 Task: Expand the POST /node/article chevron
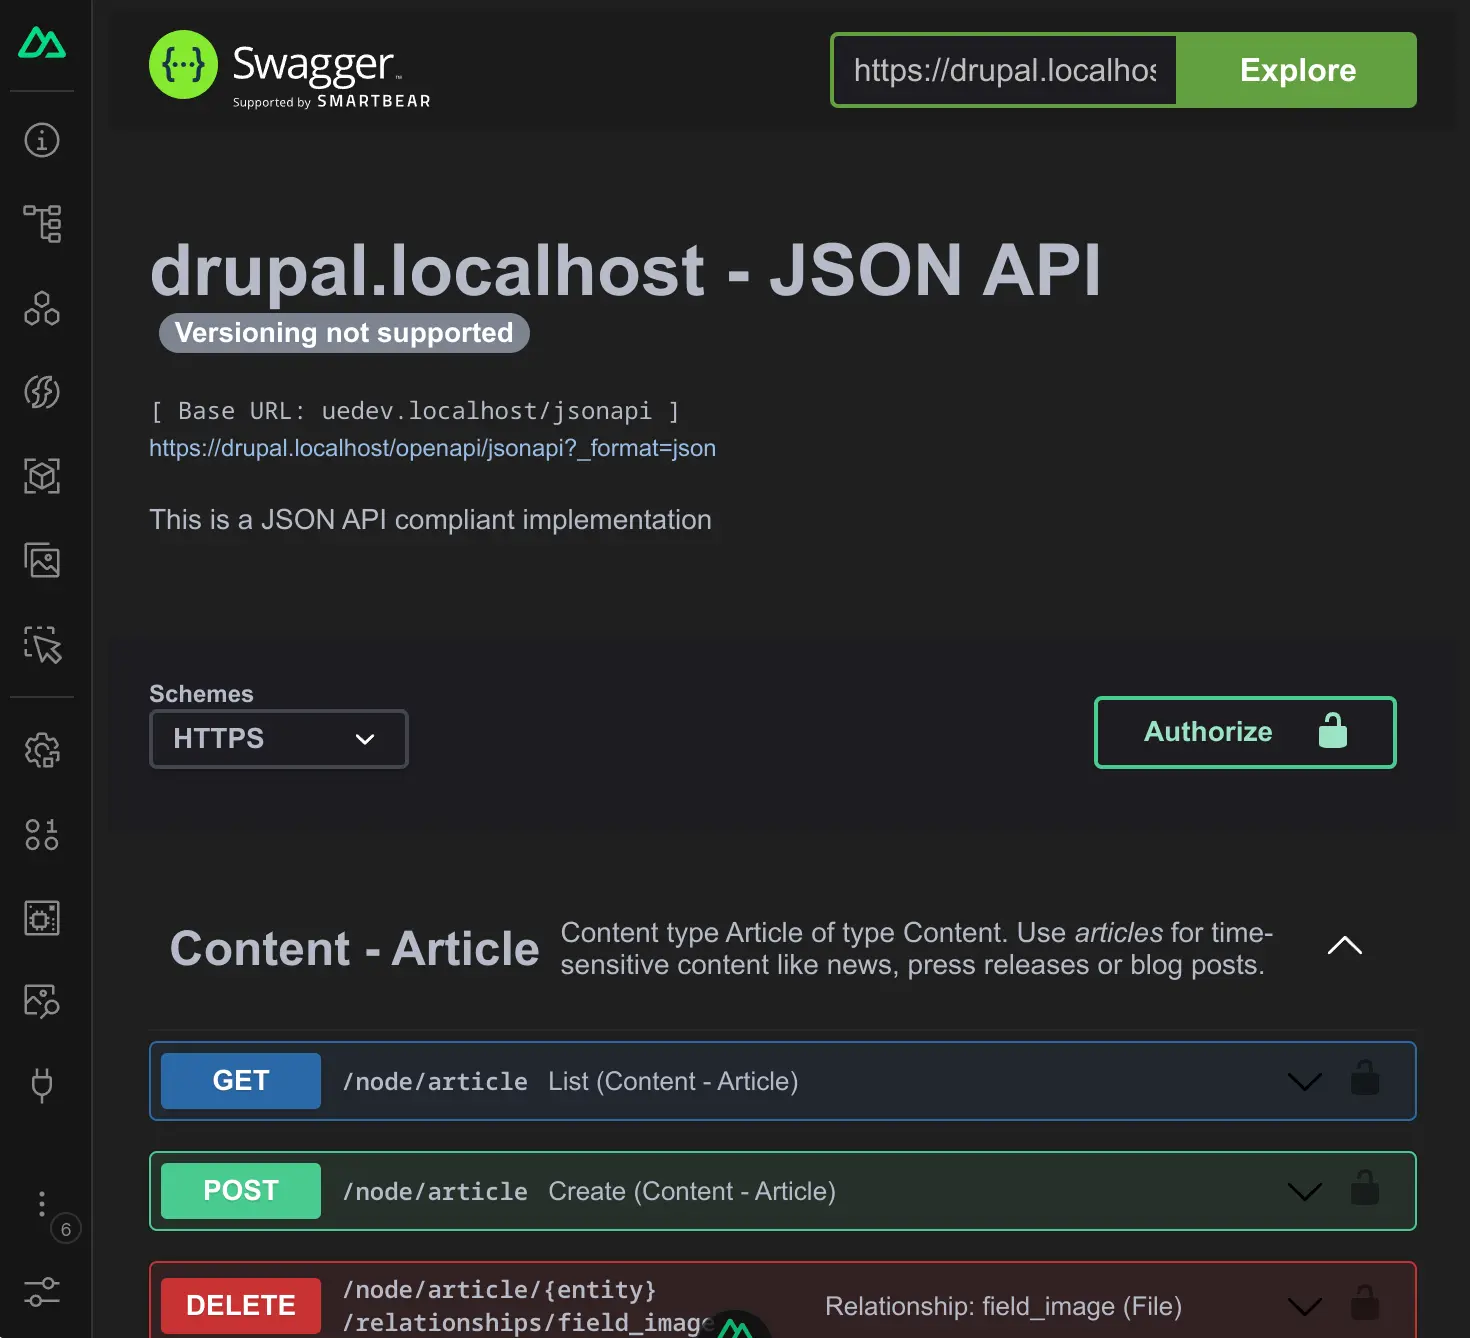point(1305,1192)
